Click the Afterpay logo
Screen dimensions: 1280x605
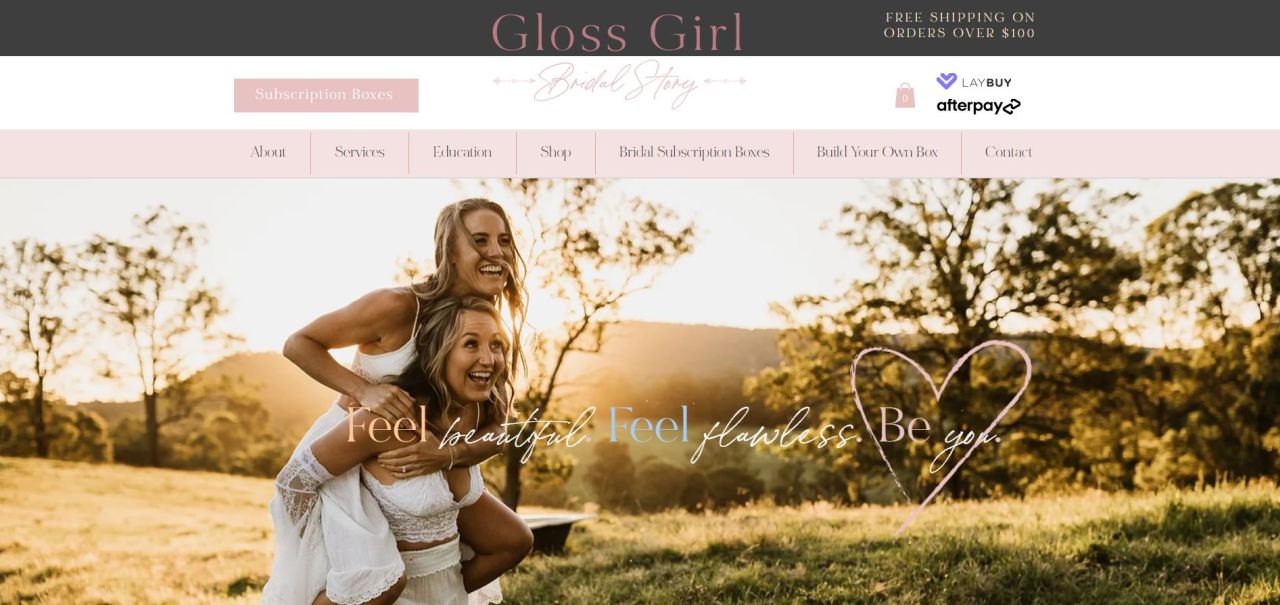pyautogui.click(x=978, y=106)
